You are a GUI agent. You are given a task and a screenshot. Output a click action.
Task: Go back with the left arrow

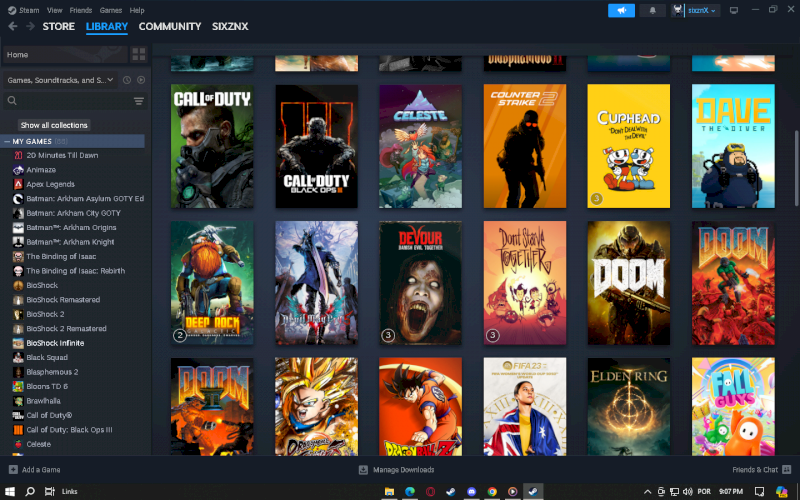coord(13,27)
